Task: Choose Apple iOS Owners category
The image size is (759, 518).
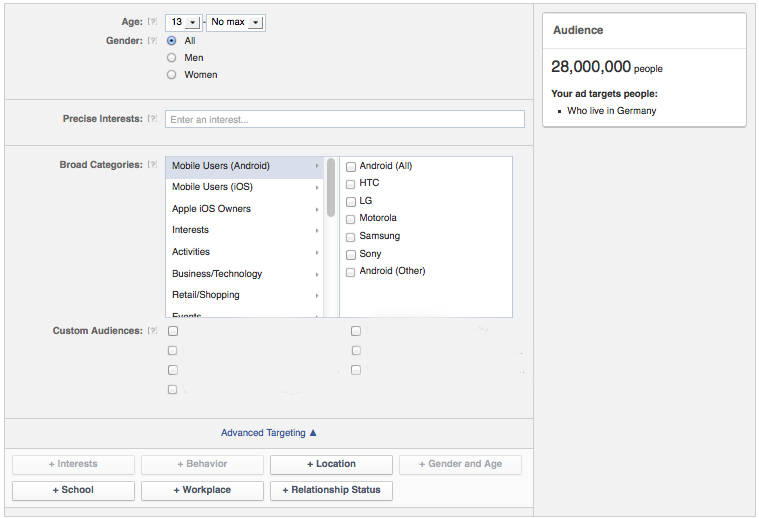Action: 211,209
